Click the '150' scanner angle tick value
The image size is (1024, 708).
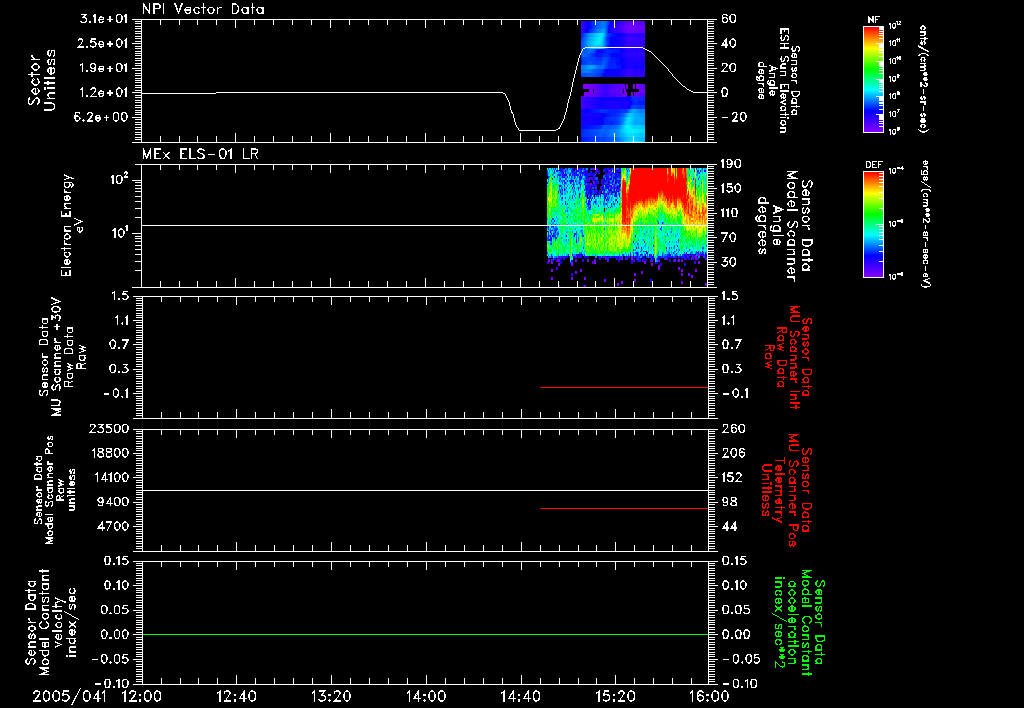[731, 188]
